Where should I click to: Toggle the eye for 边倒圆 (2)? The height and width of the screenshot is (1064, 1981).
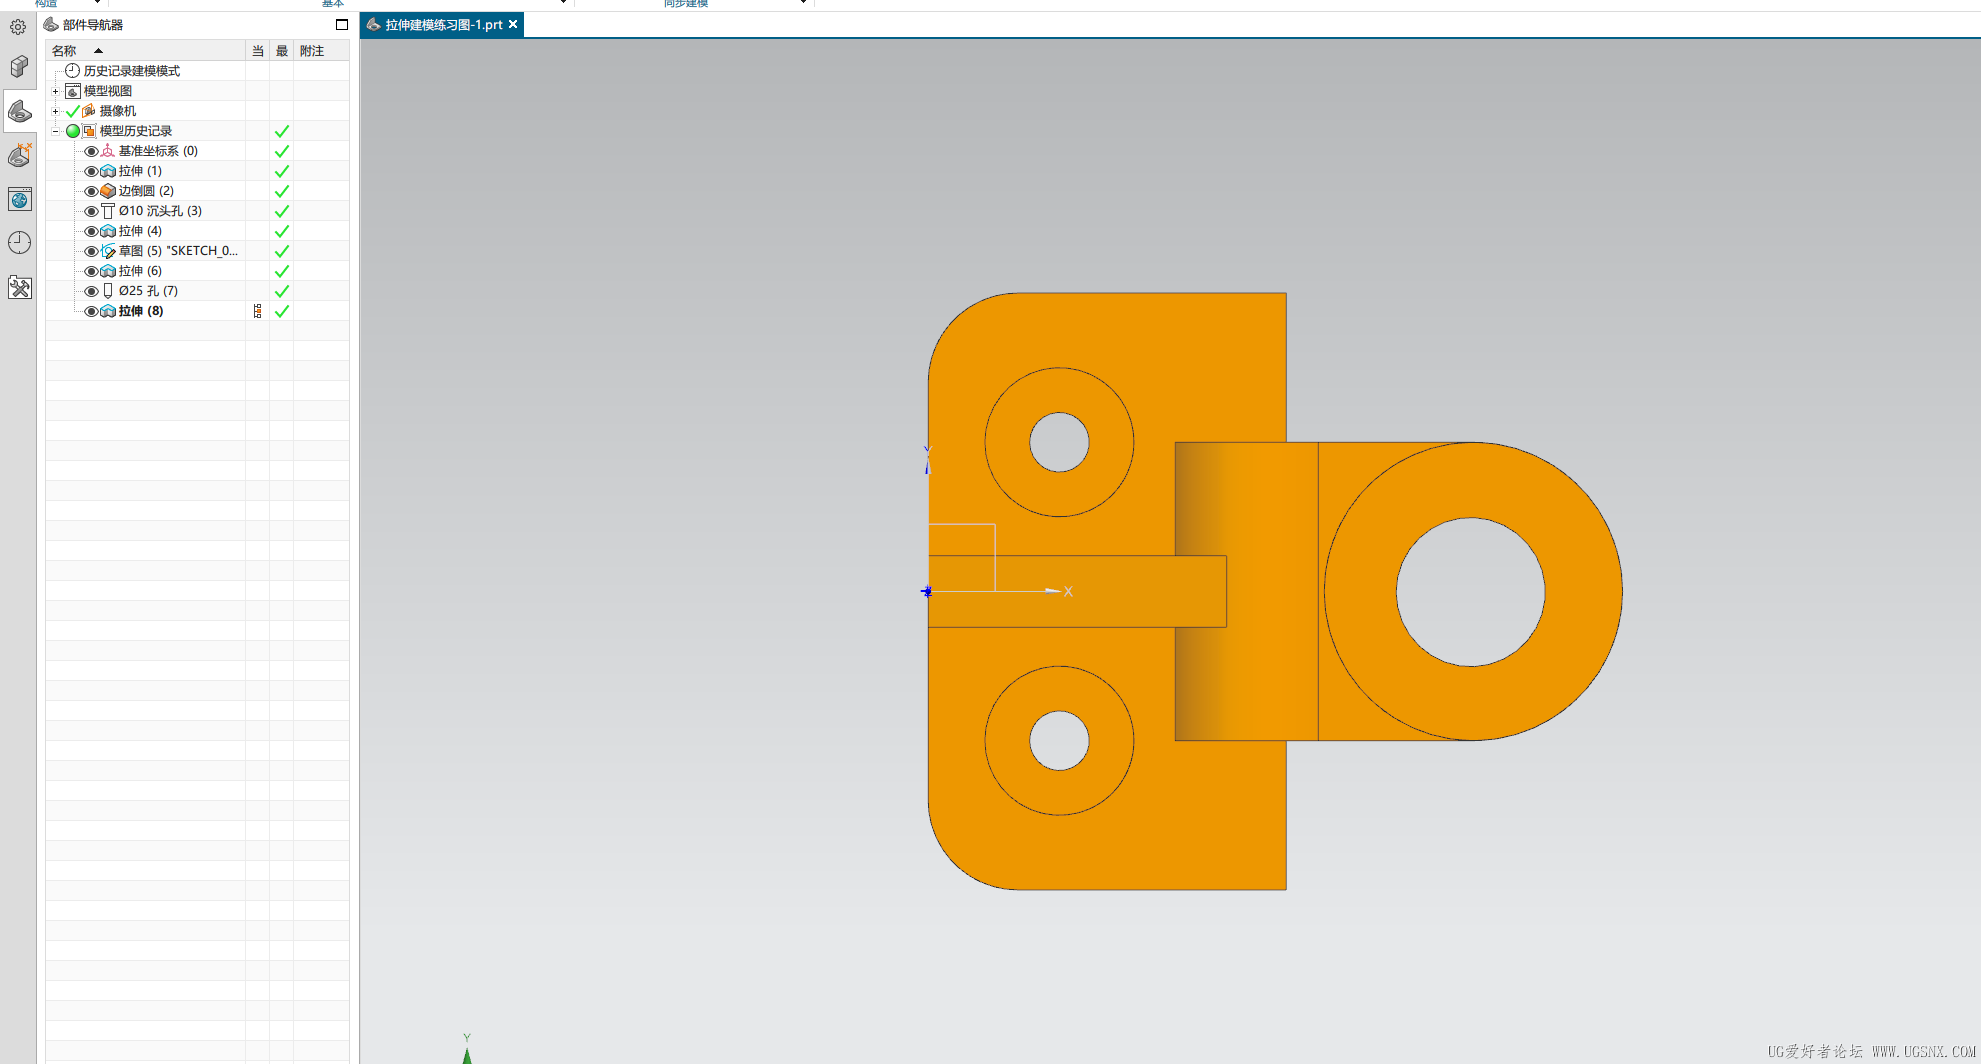[x=91, y=191]
